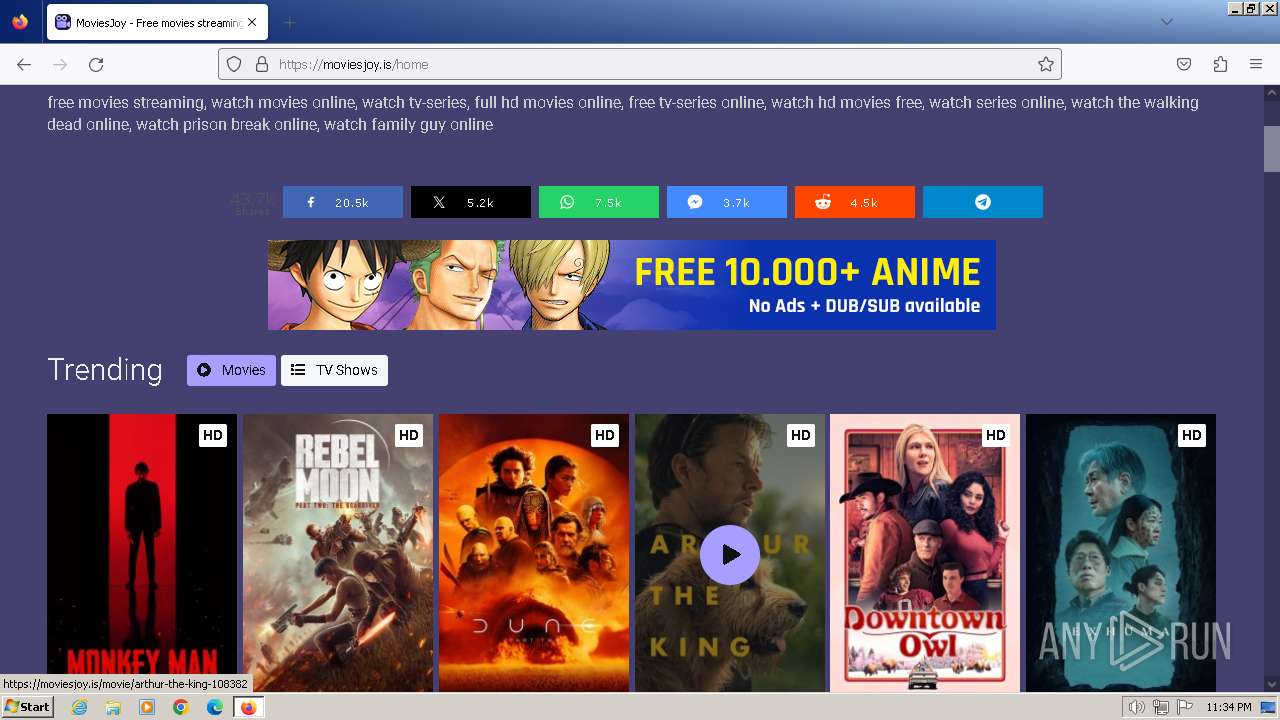Expand the list all tabs chevron

point(1166,22)
